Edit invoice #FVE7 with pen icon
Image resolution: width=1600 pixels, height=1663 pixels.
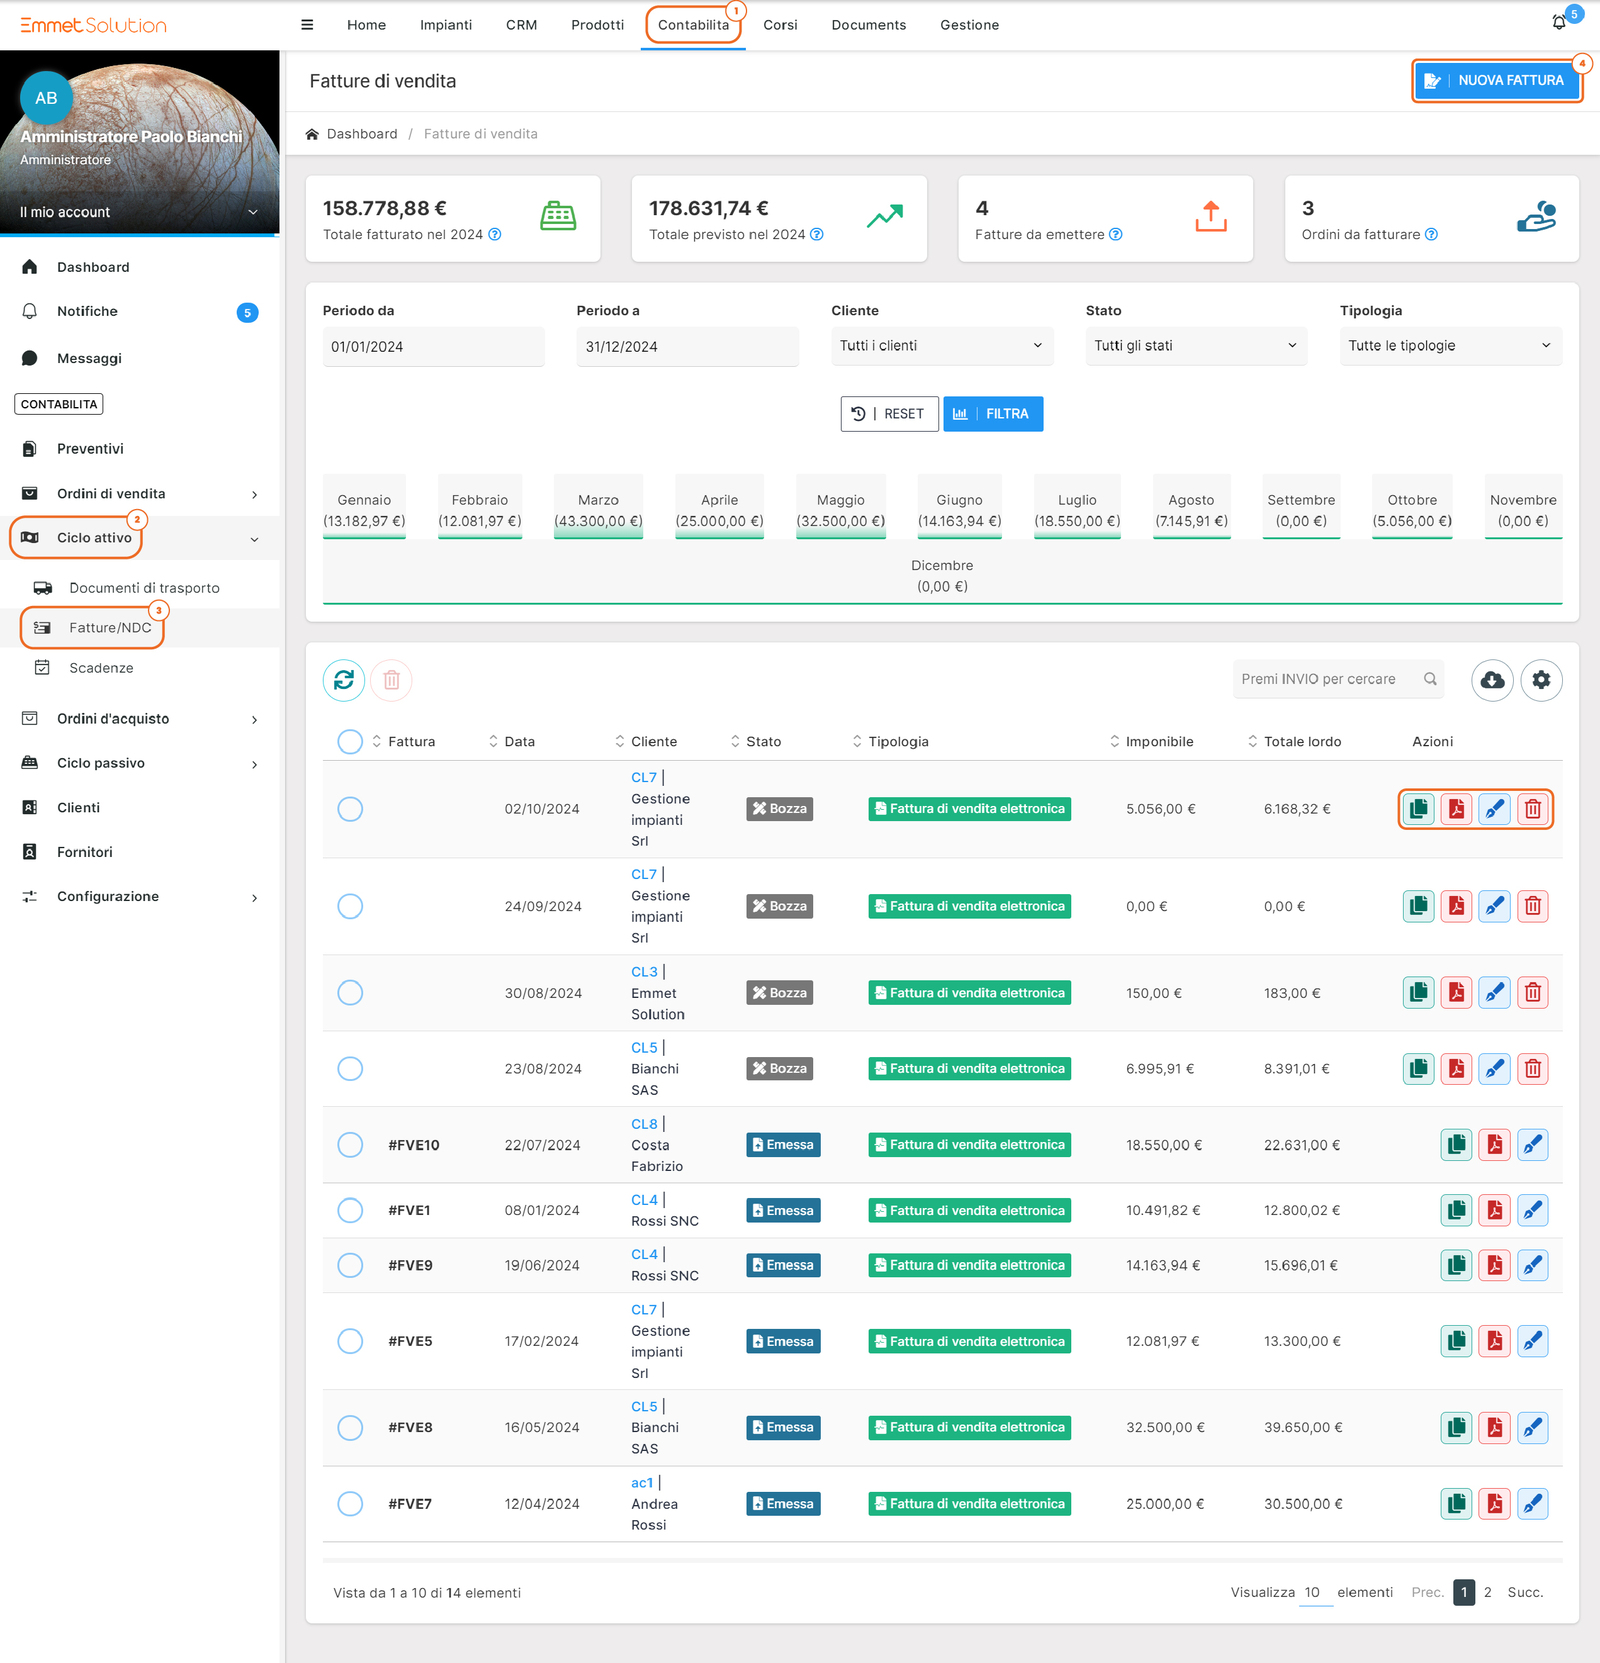tap(1532, 1504)
